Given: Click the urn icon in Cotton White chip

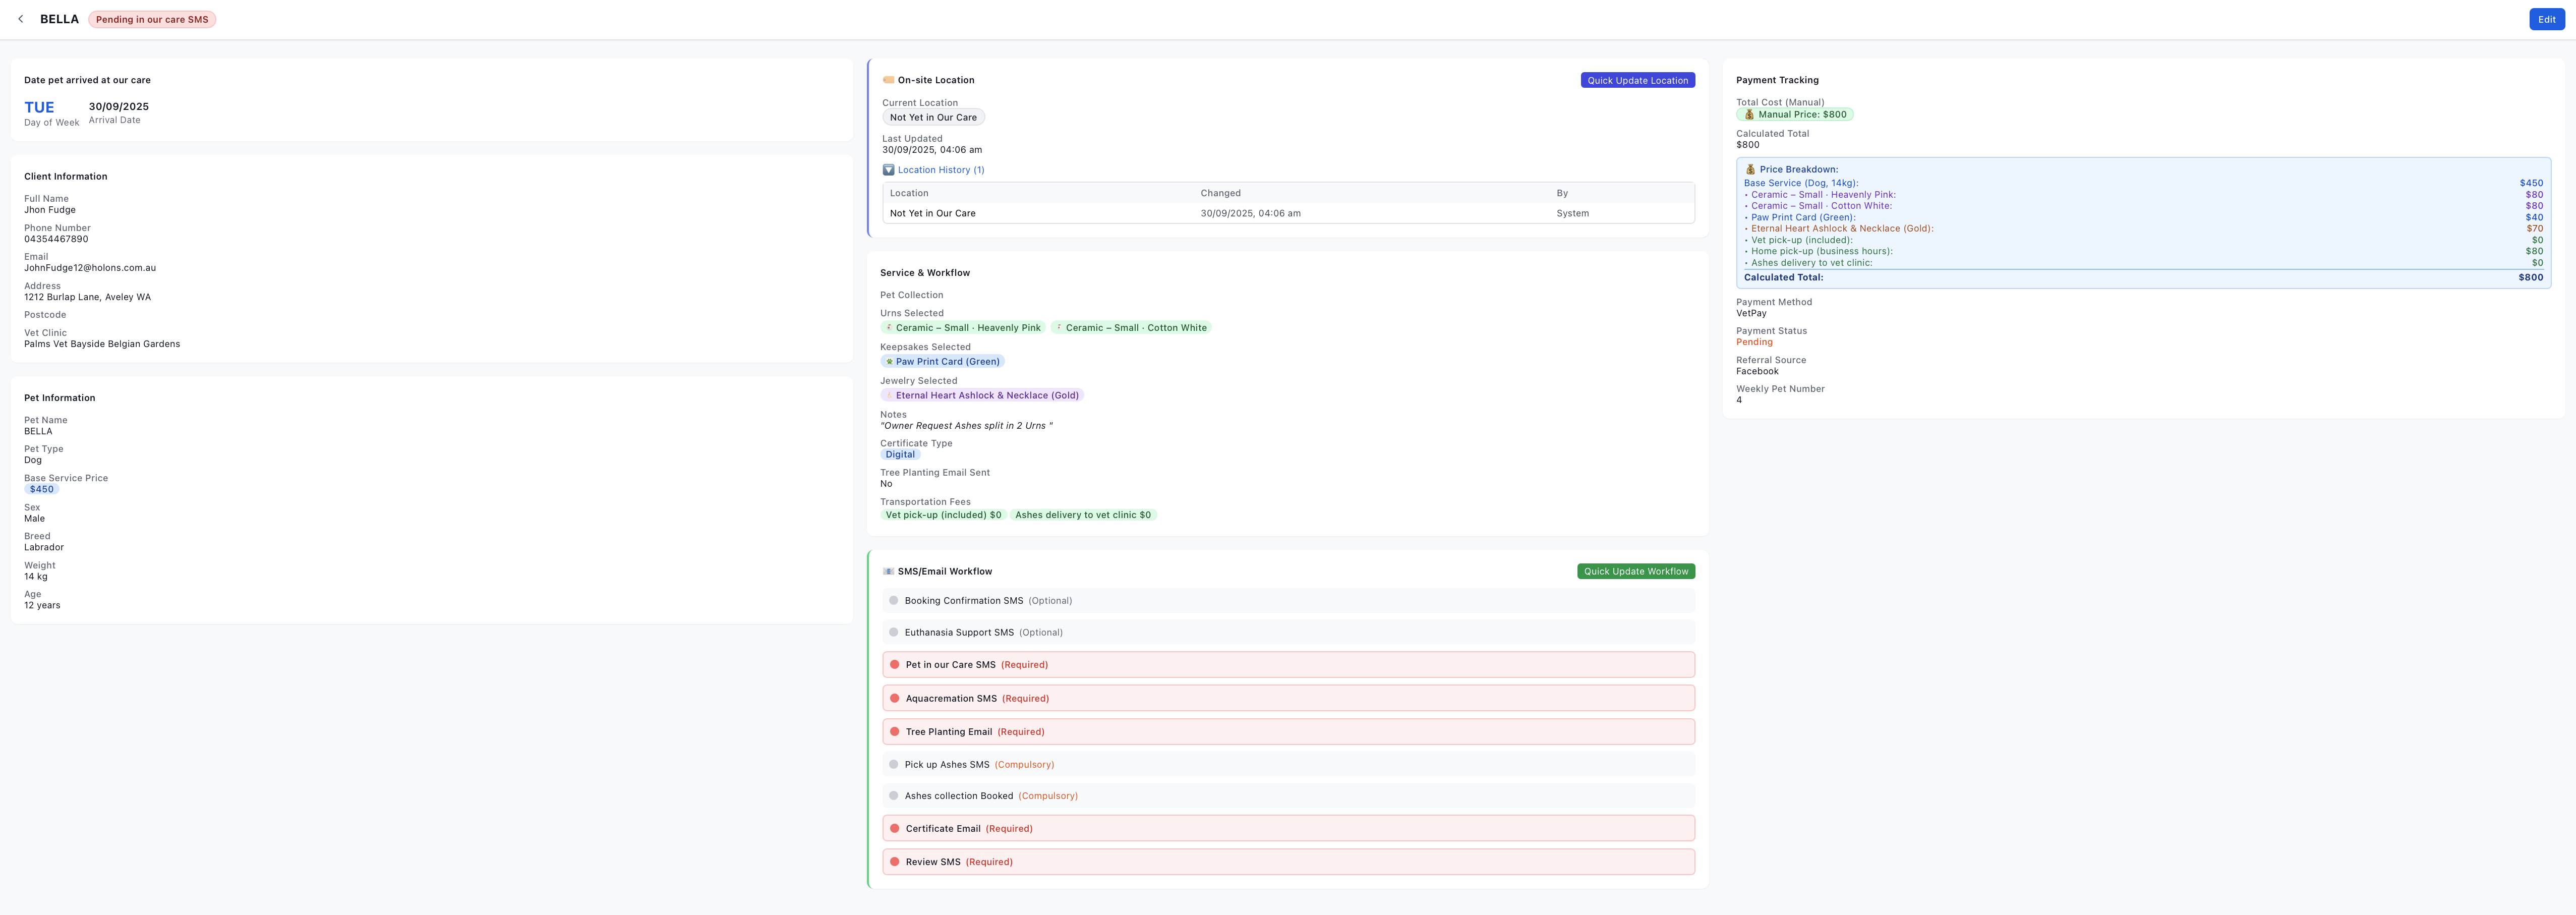Looking at the screenshot, I should 1059,328.
